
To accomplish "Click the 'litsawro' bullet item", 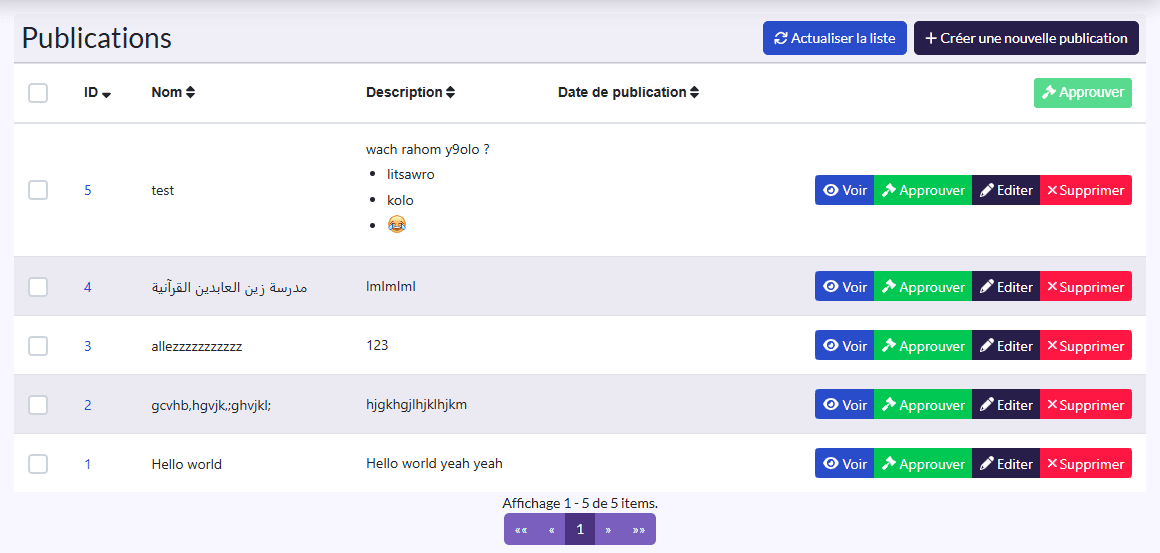I will 411,175.
